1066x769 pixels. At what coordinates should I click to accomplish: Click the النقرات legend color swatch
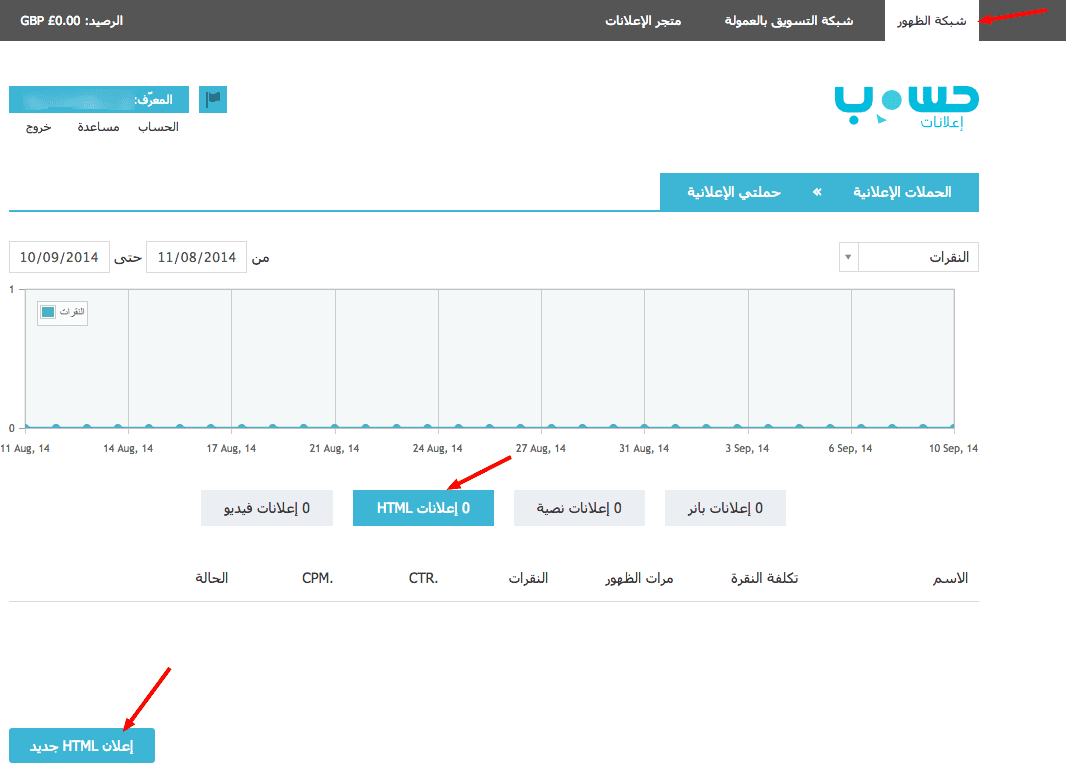(x=48, y=312)
